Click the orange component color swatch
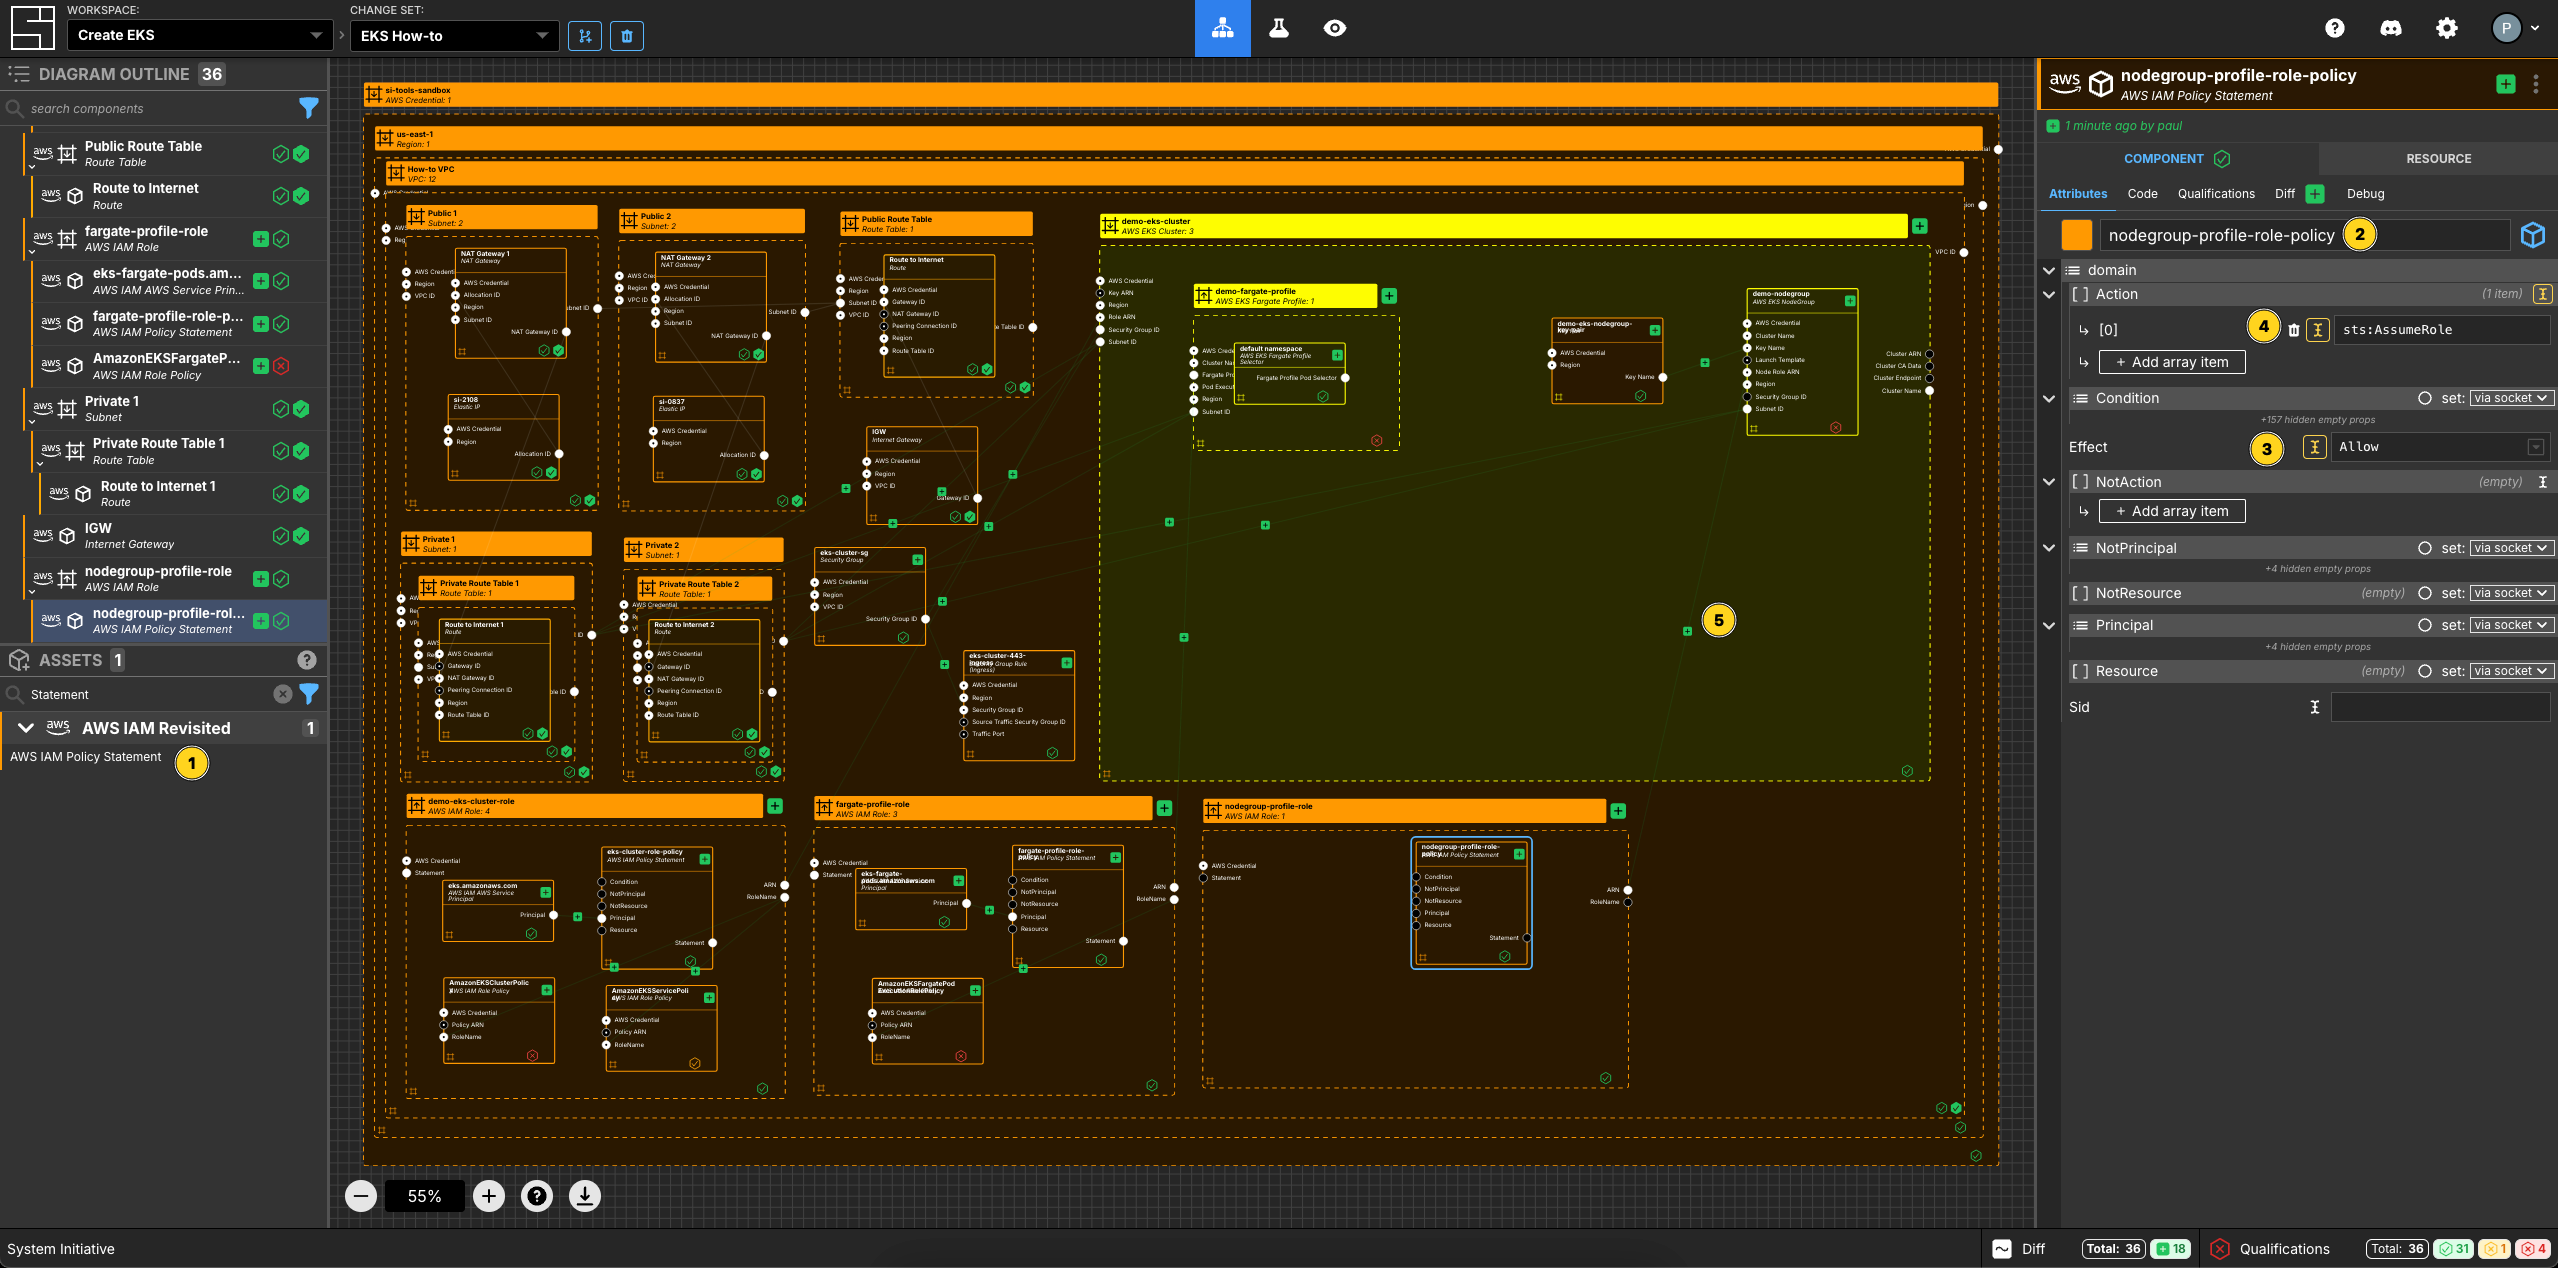The image size is (2558, 1268). coord(2076,235)
